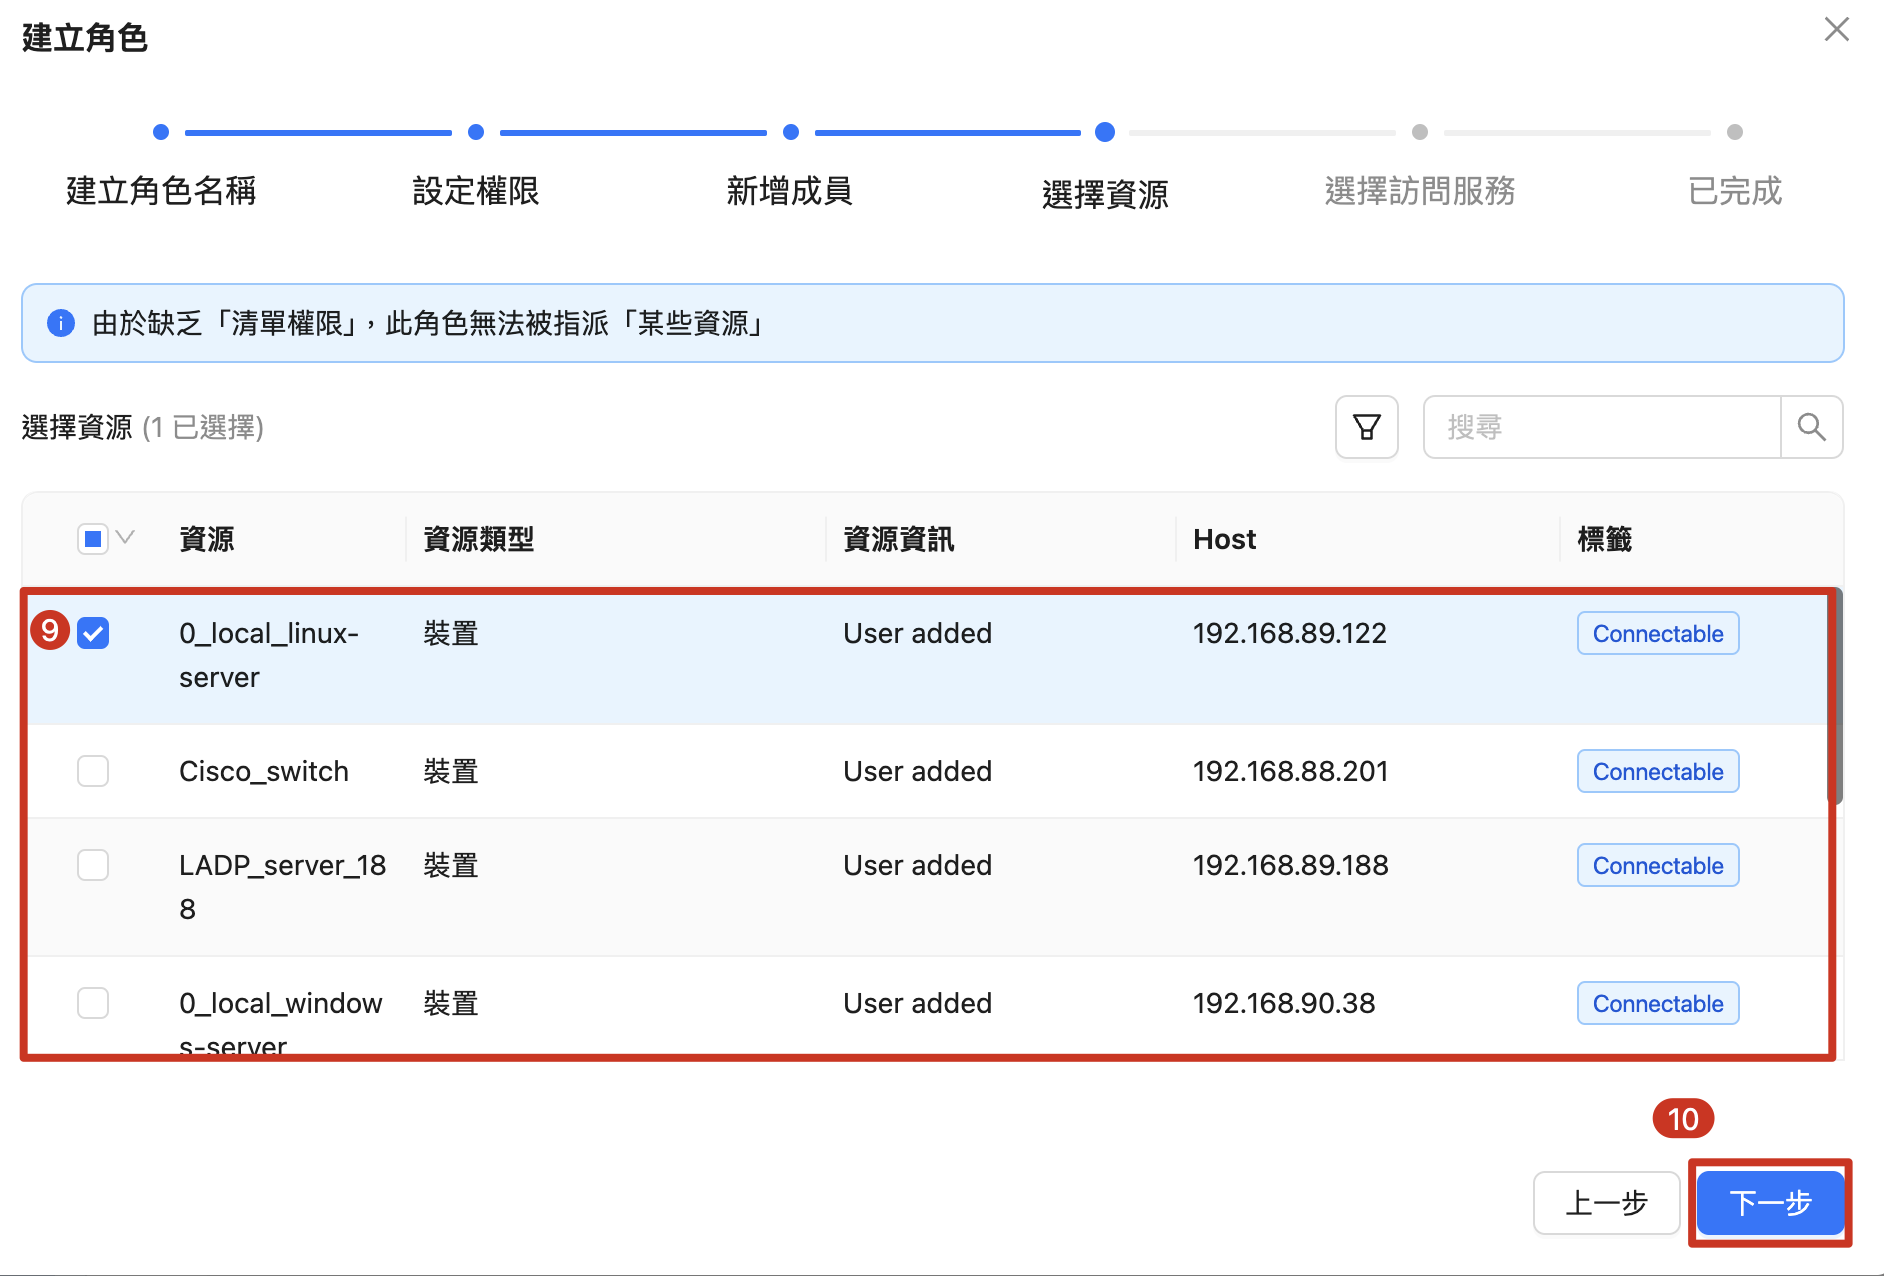Click the 選擇訪問服務 step dot

(x=1419, y=132)
